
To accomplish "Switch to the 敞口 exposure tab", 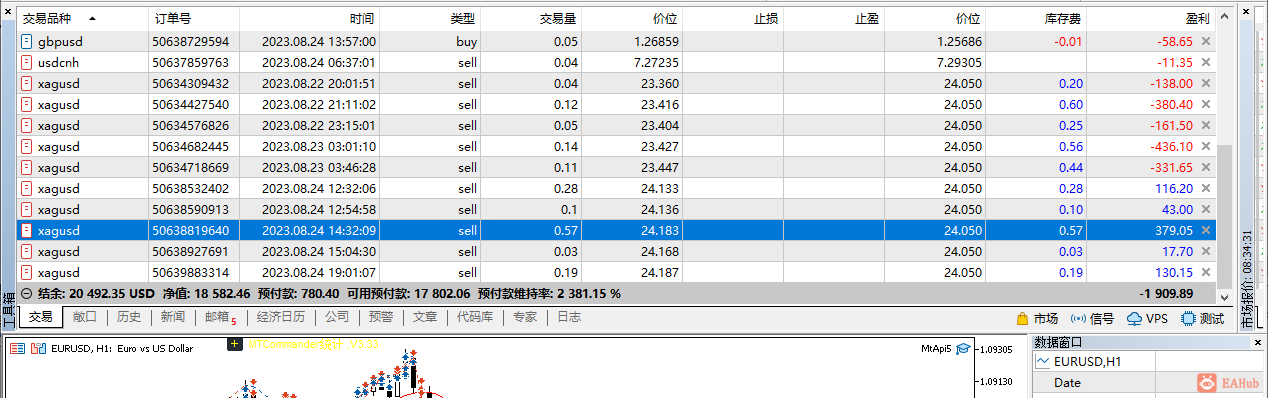I will click(x=85, y=317).
